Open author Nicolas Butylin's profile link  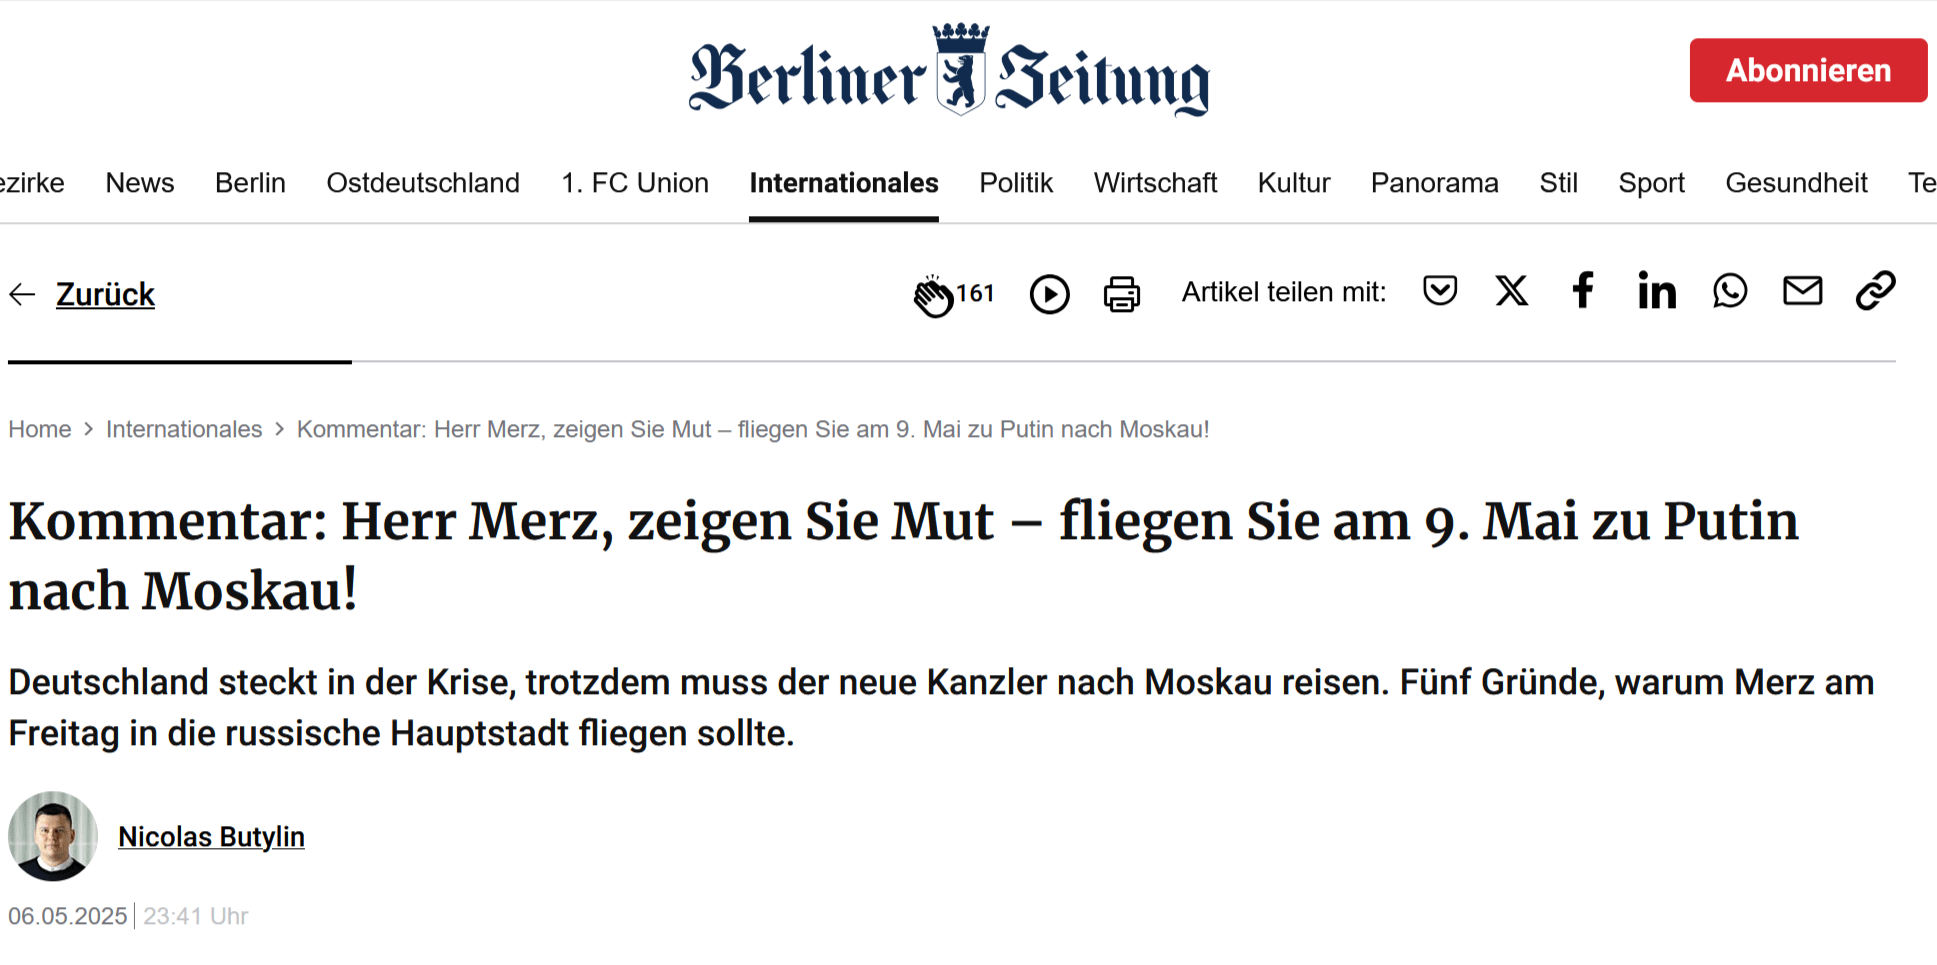point(211,836)
